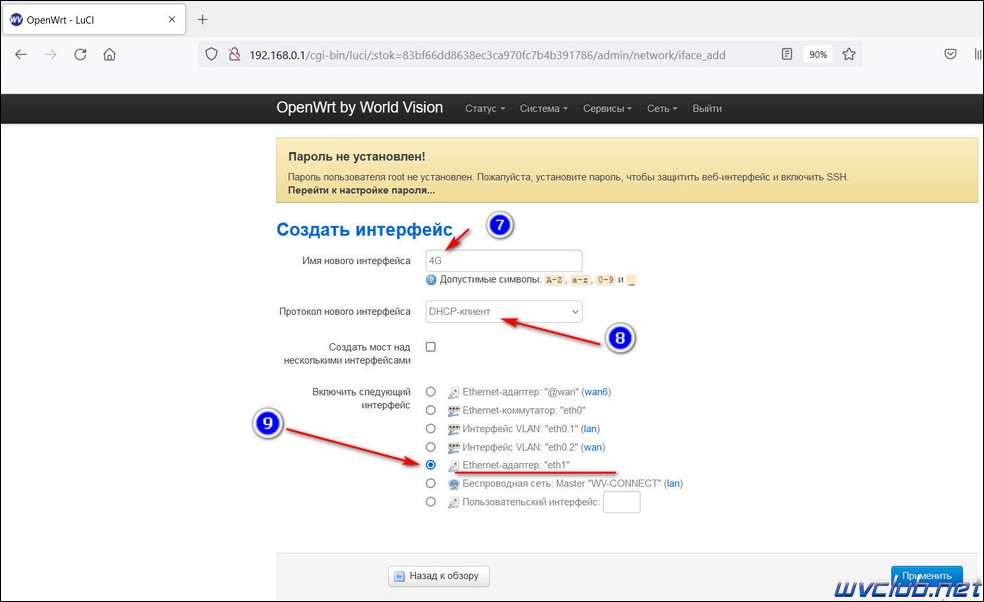Screen dimensions: 984x602
Task: Reset 90% zoom level badge
Action: coord(818,55)
